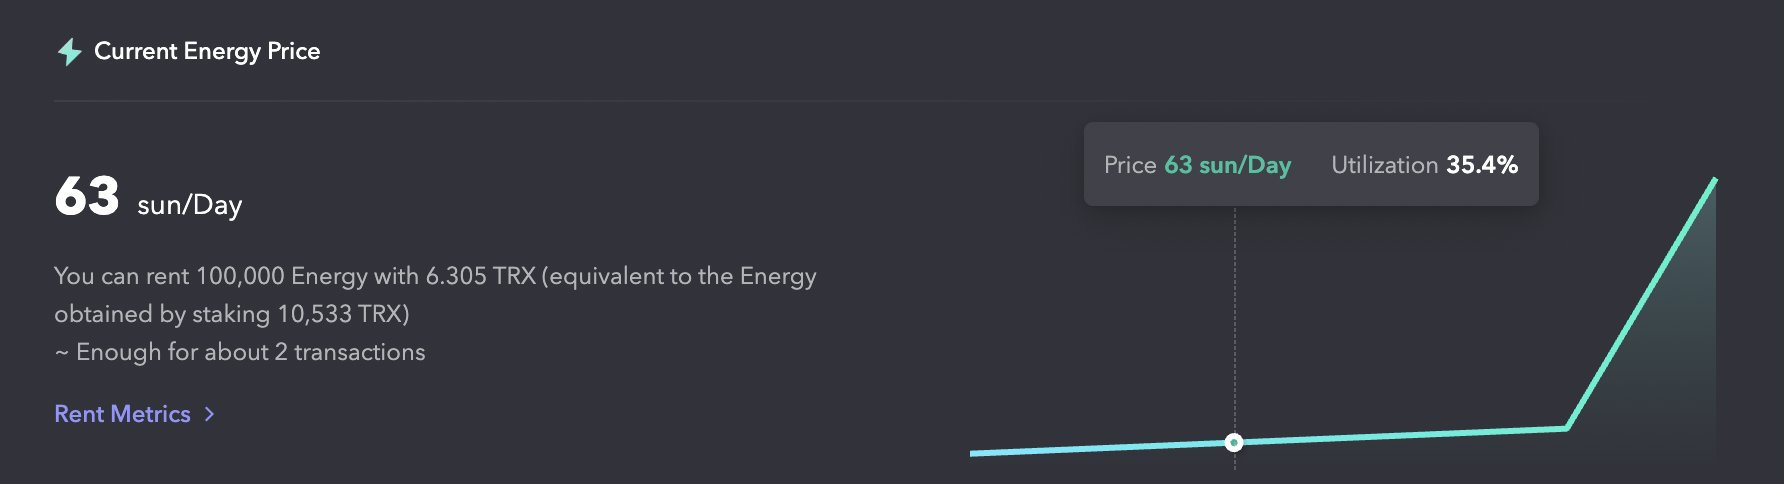Click the top peak of price curve
The height and width of the screenshot is (484, 1784).
(x=1714, y=181)
